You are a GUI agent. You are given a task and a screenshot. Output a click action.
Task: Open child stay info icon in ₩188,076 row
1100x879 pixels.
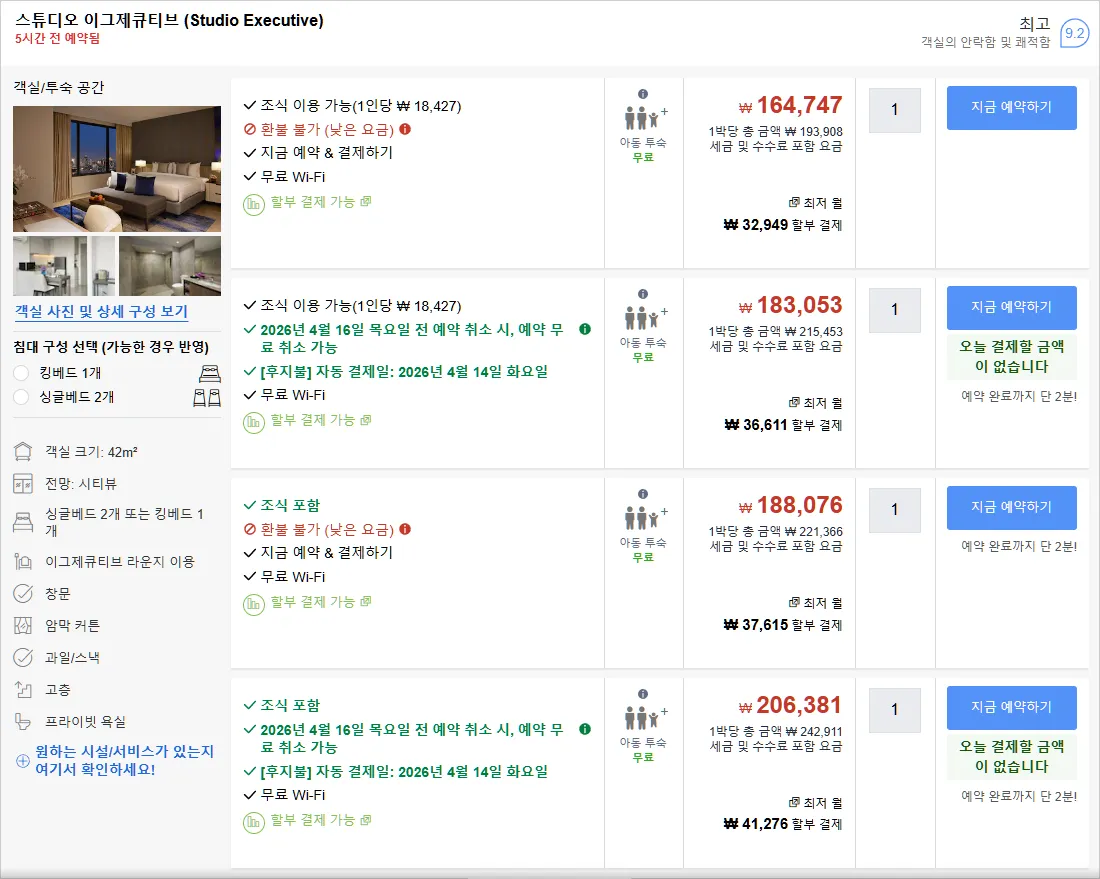(643, 494)
